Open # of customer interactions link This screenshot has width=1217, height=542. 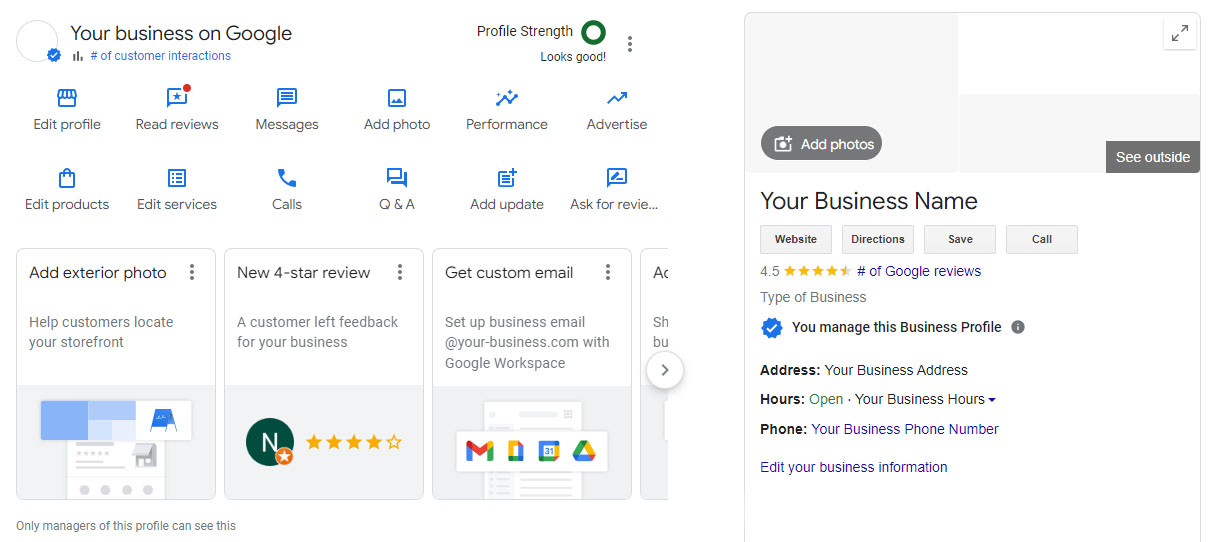[160, 56]
